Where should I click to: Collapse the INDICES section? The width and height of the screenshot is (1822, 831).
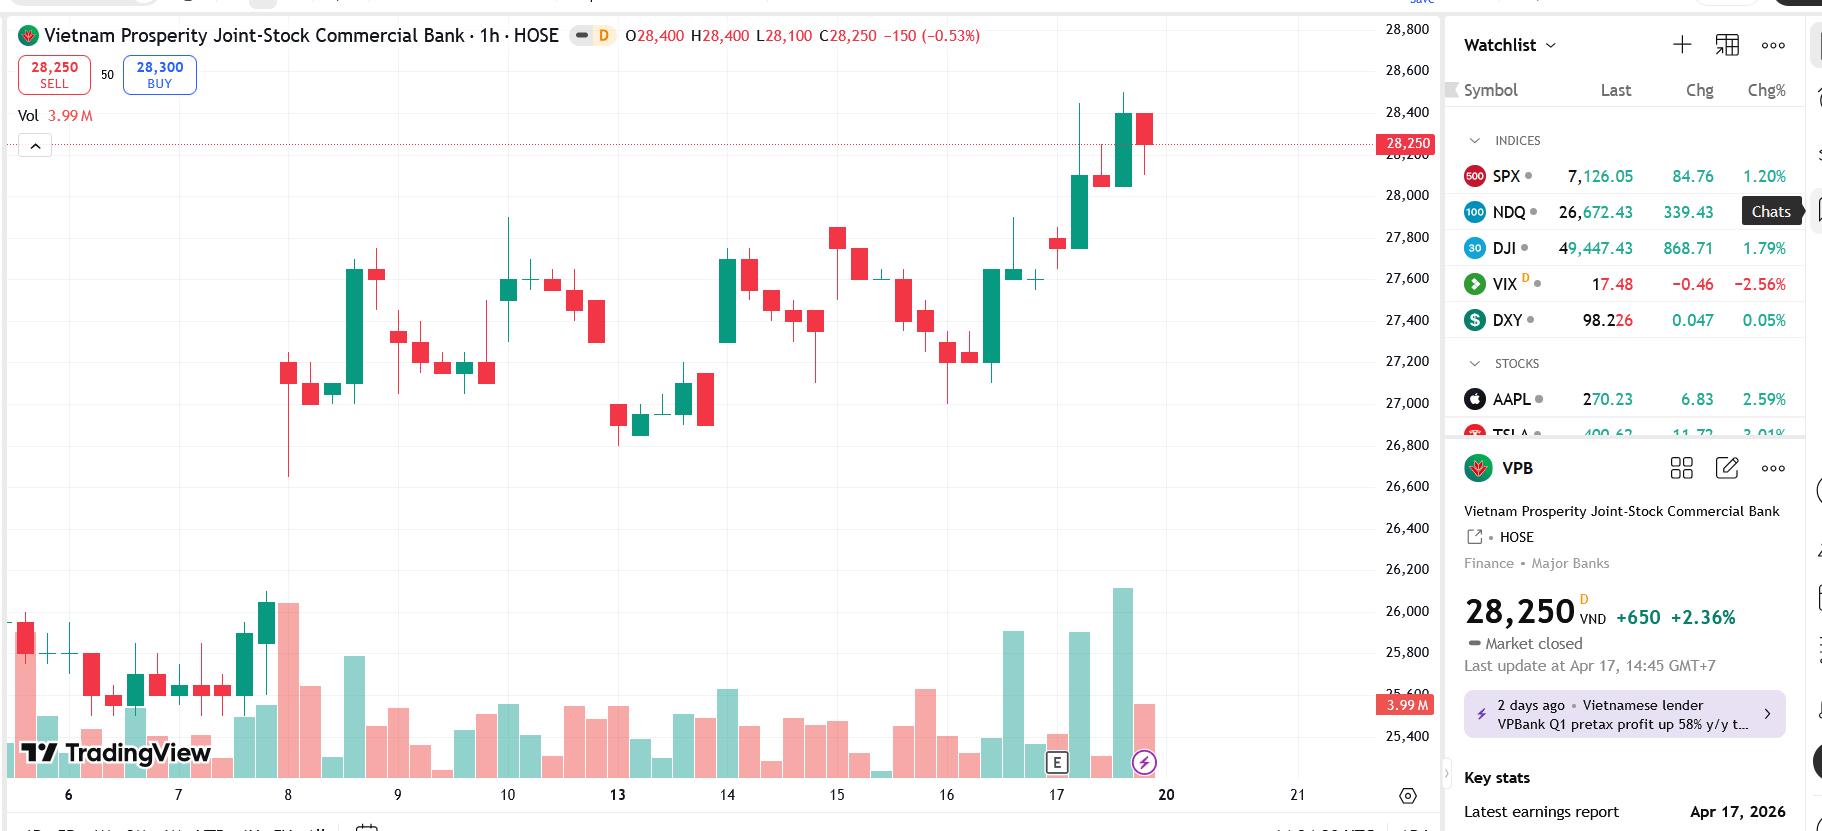(x=1474, y=141)
